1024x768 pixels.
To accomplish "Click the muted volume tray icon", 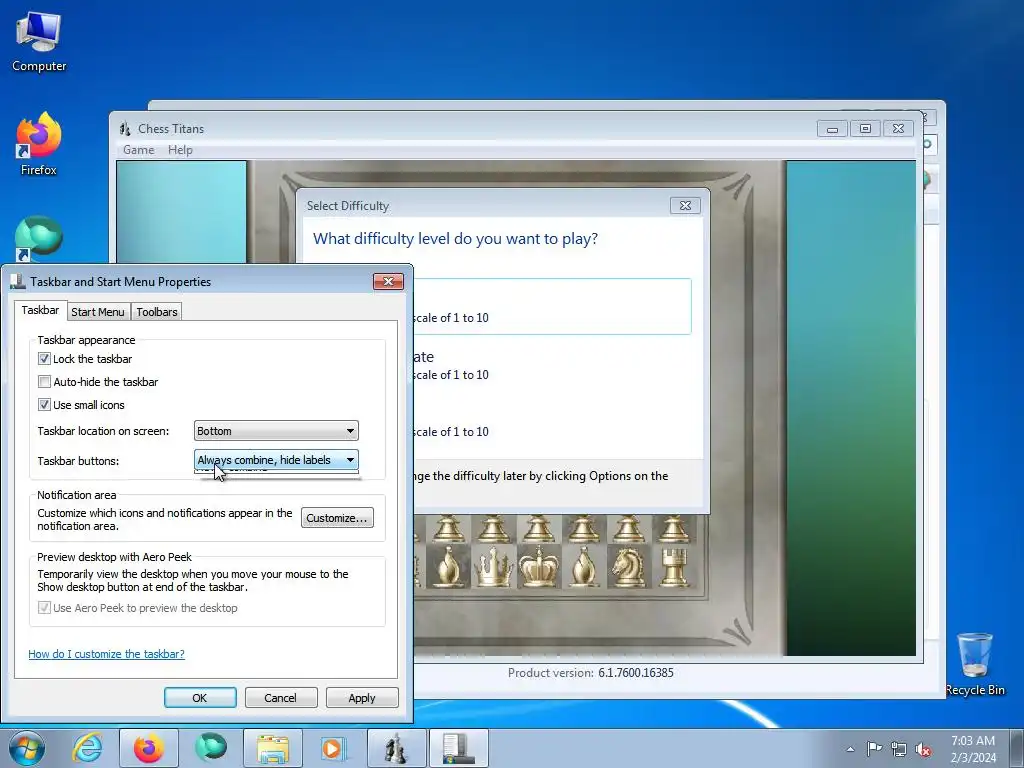I will click(x=923, y=749).
